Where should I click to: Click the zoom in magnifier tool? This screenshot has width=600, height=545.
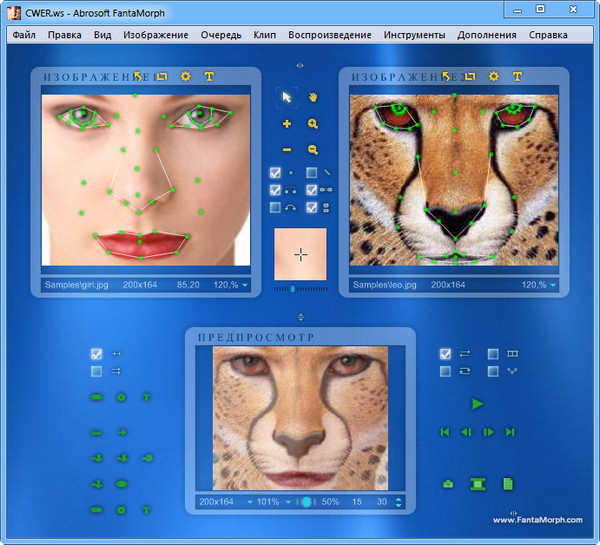[313, 124]
